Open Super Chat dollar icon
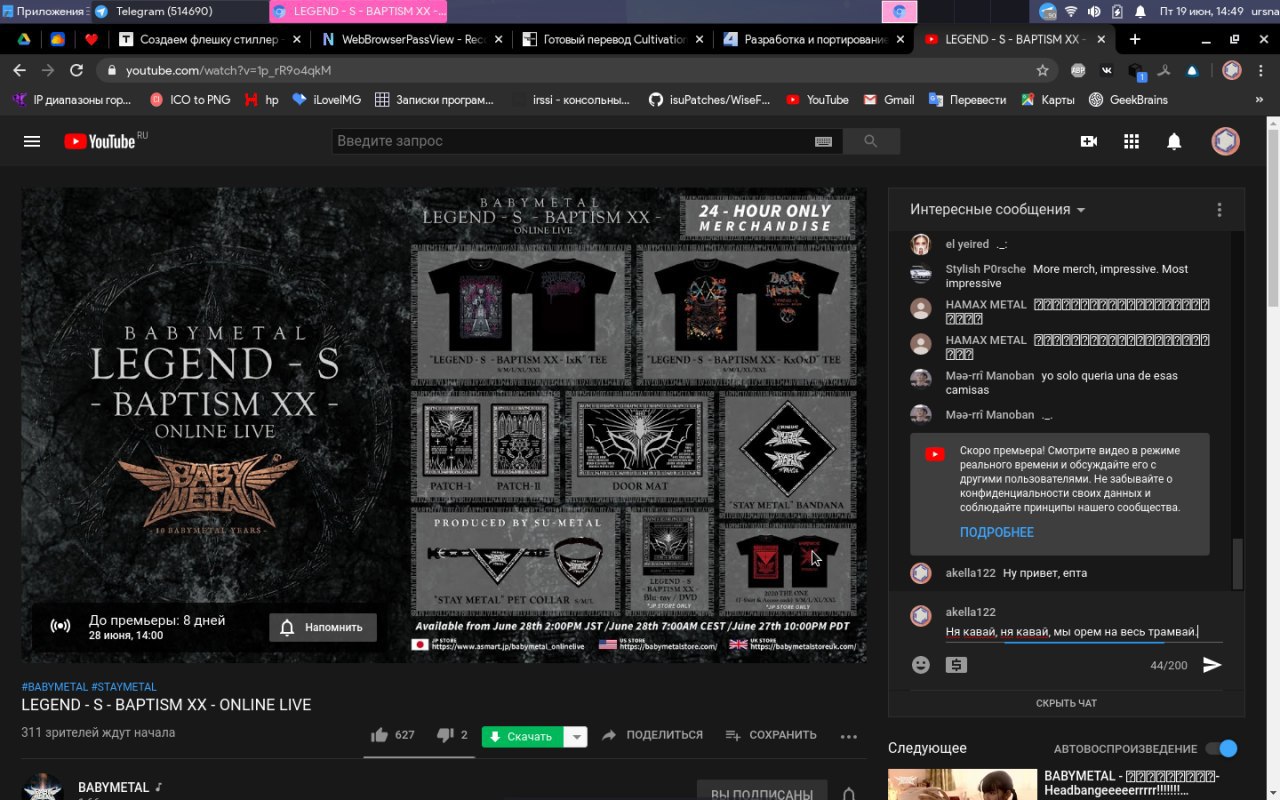Screen dimensions: 1280x800 (956, 665)
